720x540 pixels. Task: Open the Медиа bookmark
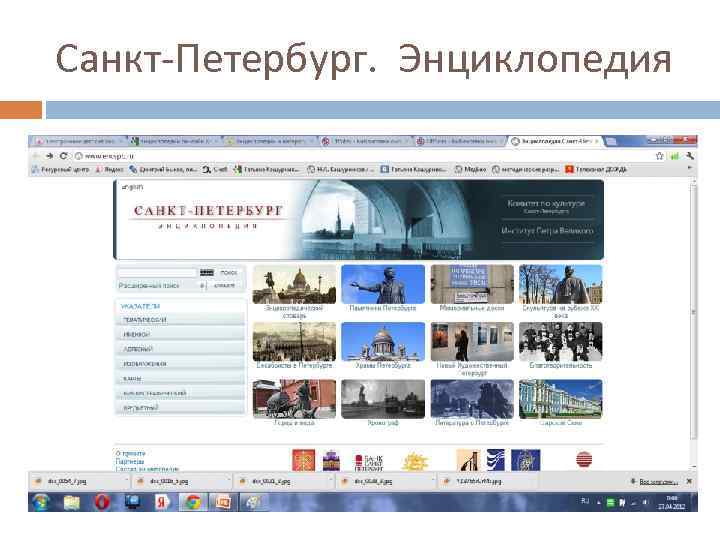pyautogui.click(x=470, y=169)
